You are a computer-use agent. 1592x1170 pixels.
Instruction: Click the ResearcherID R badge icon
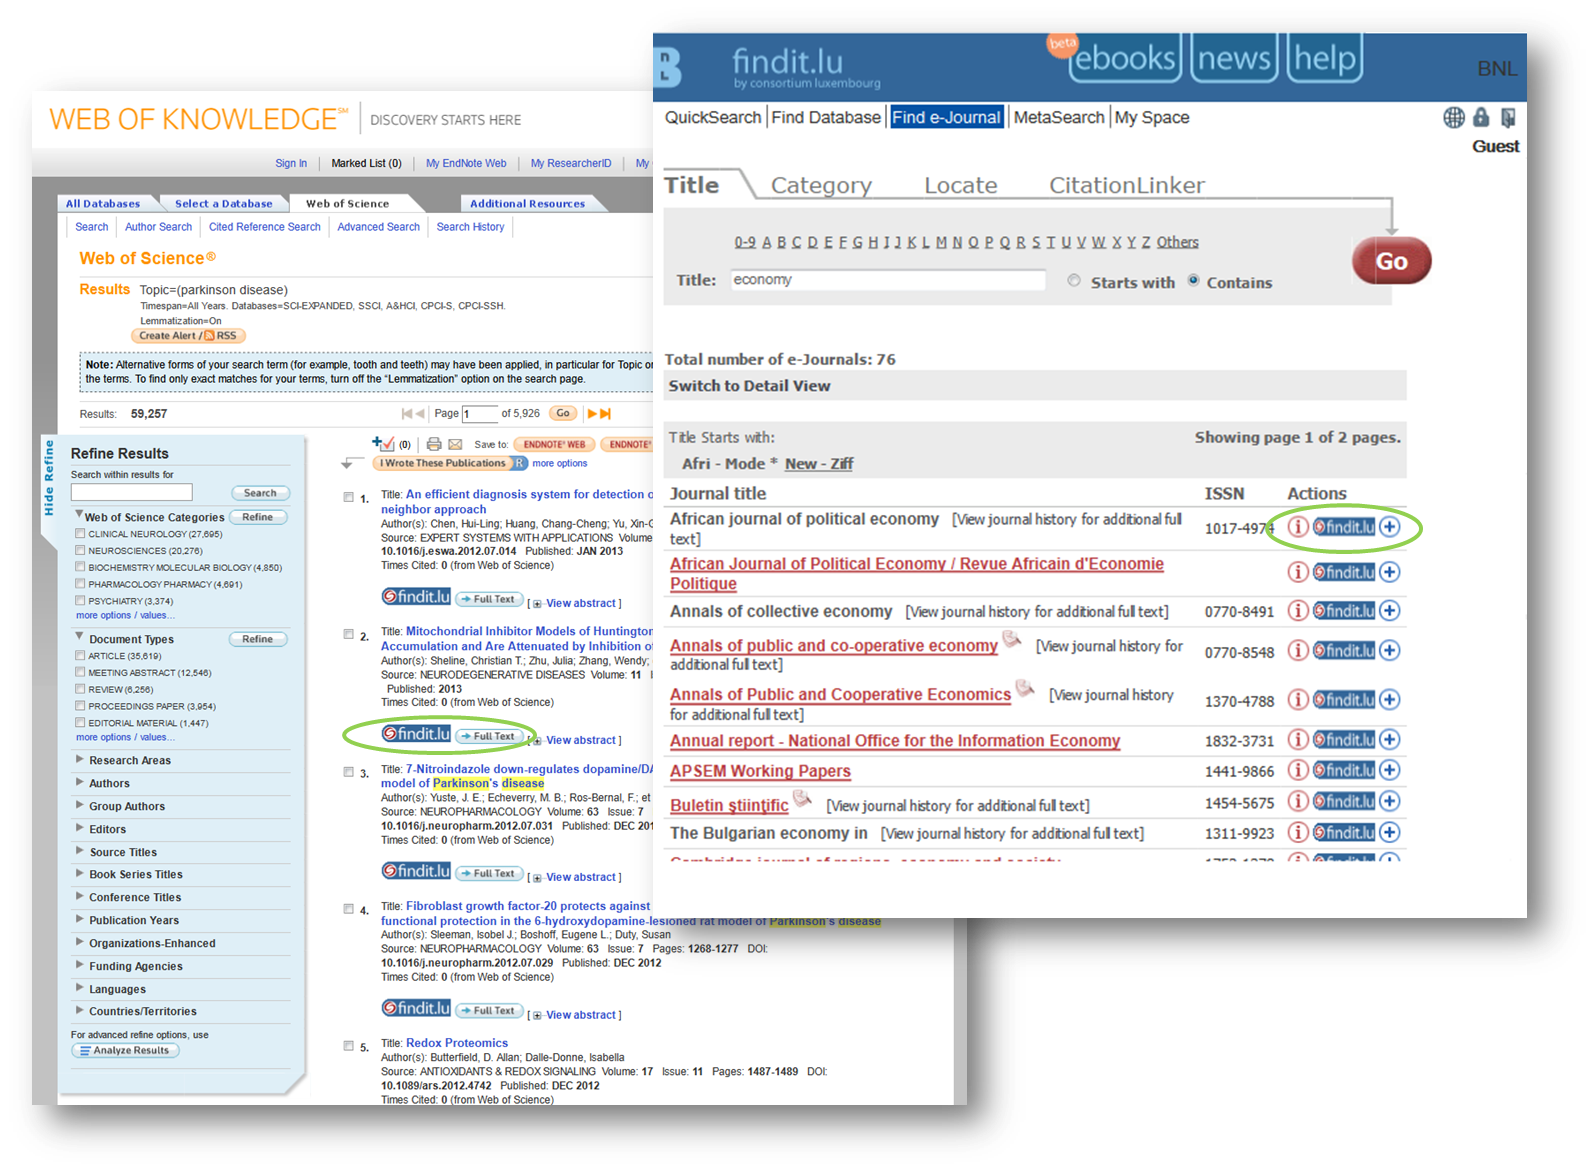pos(520,463)
